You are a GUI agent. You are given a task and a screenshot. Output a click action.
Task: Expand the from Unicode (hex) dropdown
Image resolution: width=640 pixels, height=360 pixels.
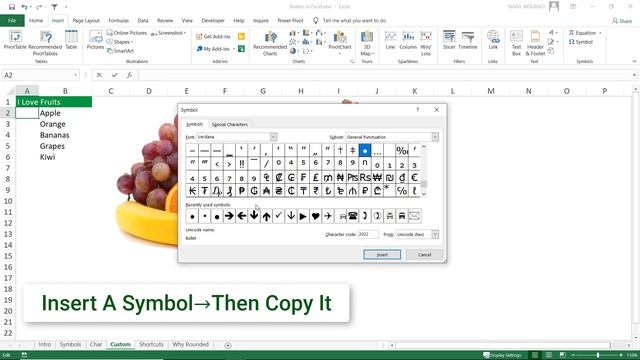click(x=435, y=234)
